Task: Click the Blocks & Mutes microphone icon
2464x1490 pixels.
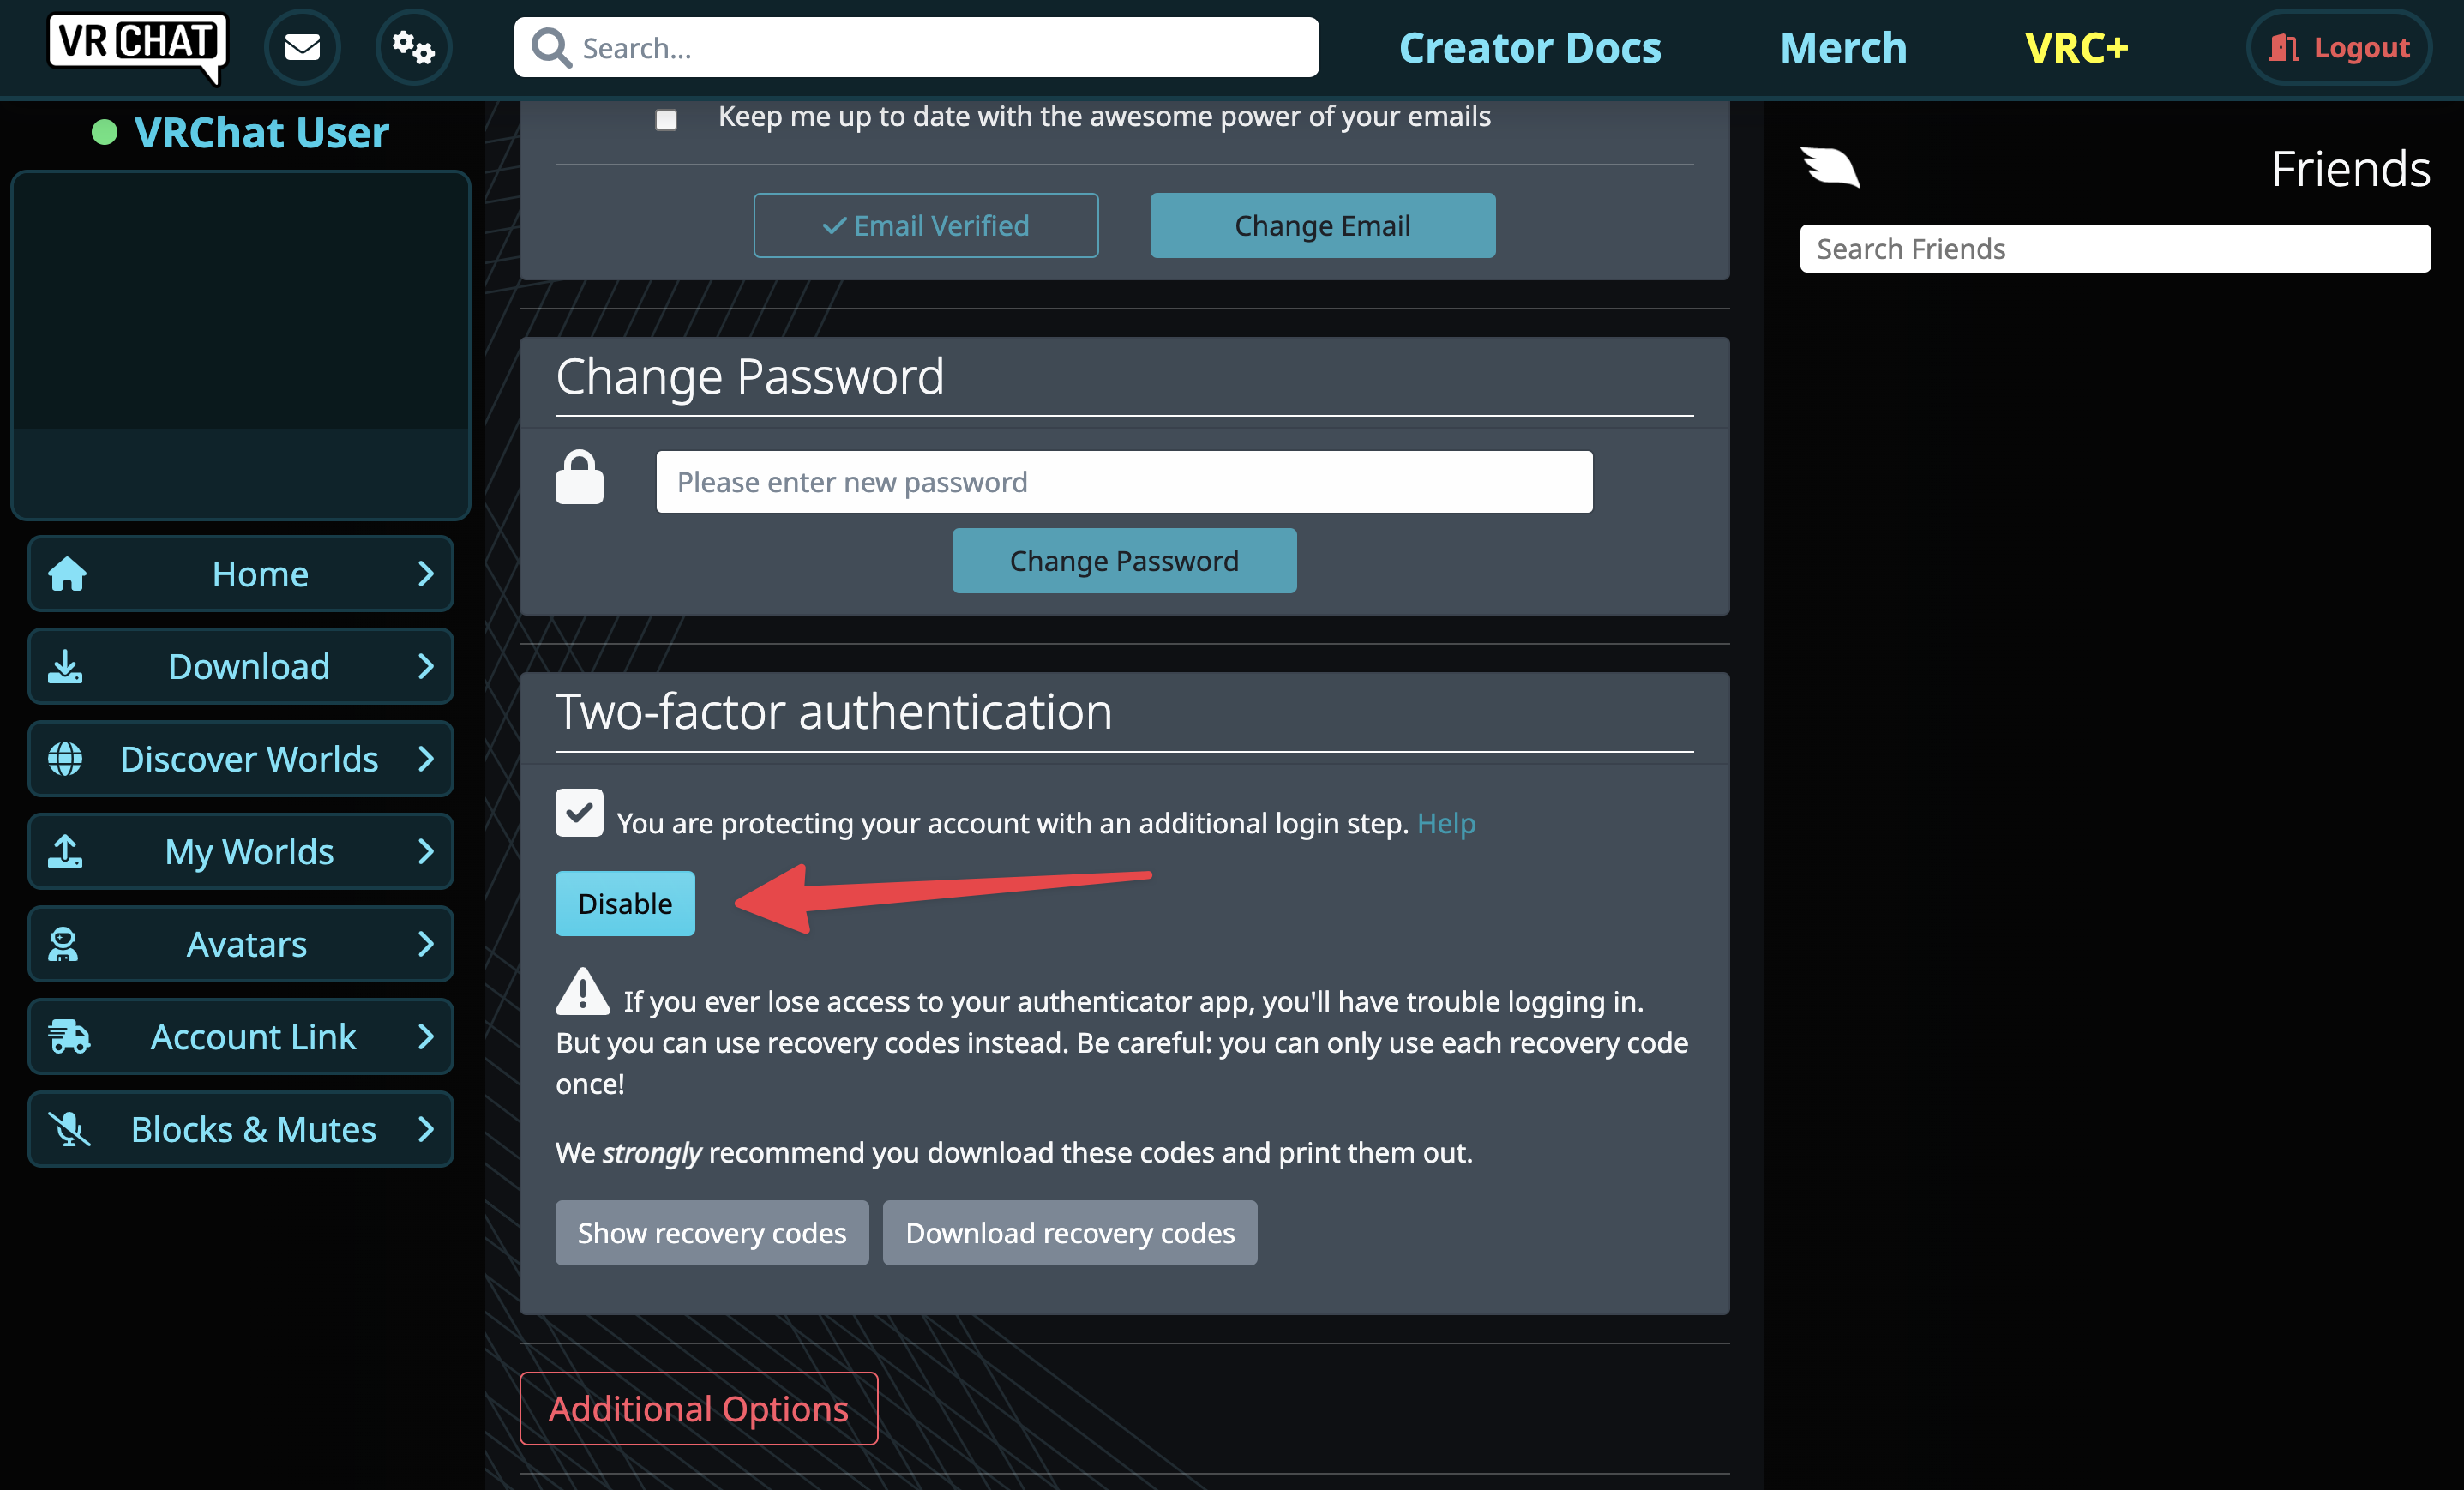Action: (x=69, y=1129)
